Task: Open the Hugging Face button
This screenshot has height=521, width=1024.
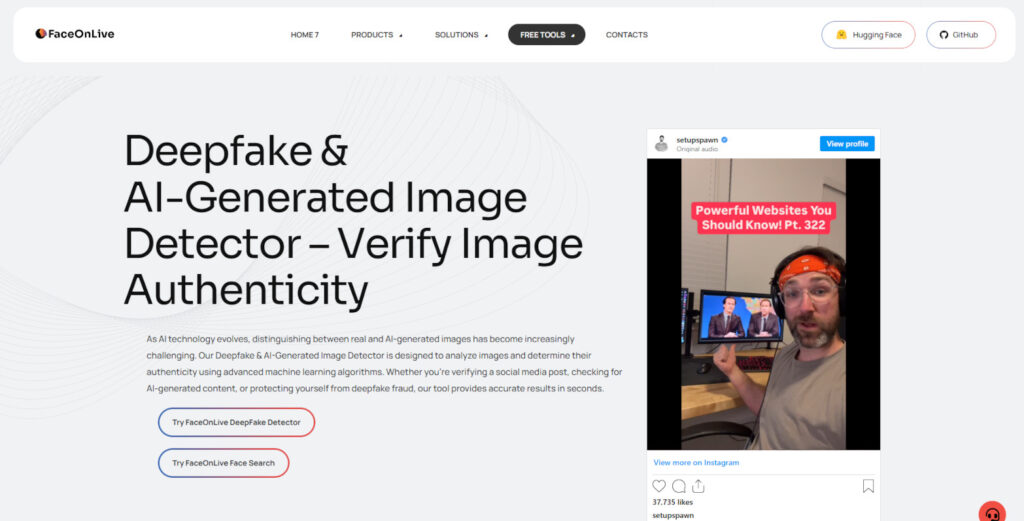Action: (869, 35)
